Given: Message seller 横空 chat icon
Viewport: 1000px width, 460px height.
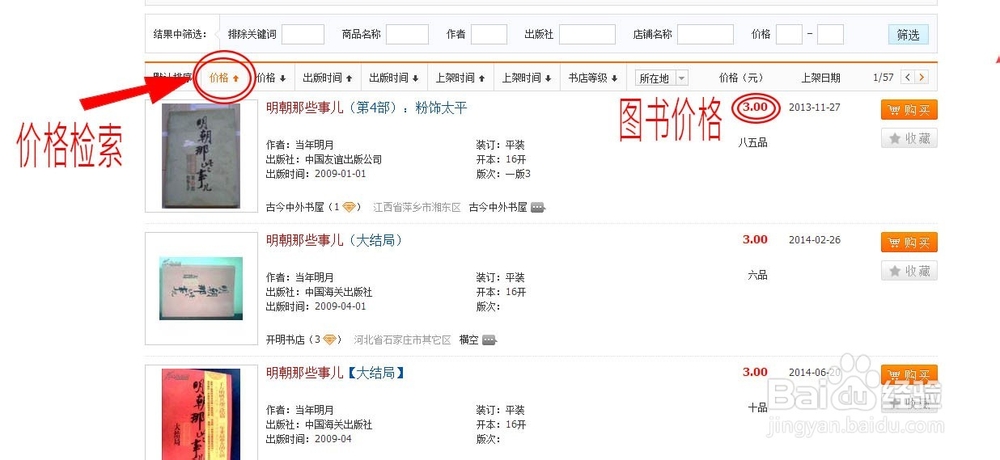Looking at the screenshot, I should [x=489, y=340].
